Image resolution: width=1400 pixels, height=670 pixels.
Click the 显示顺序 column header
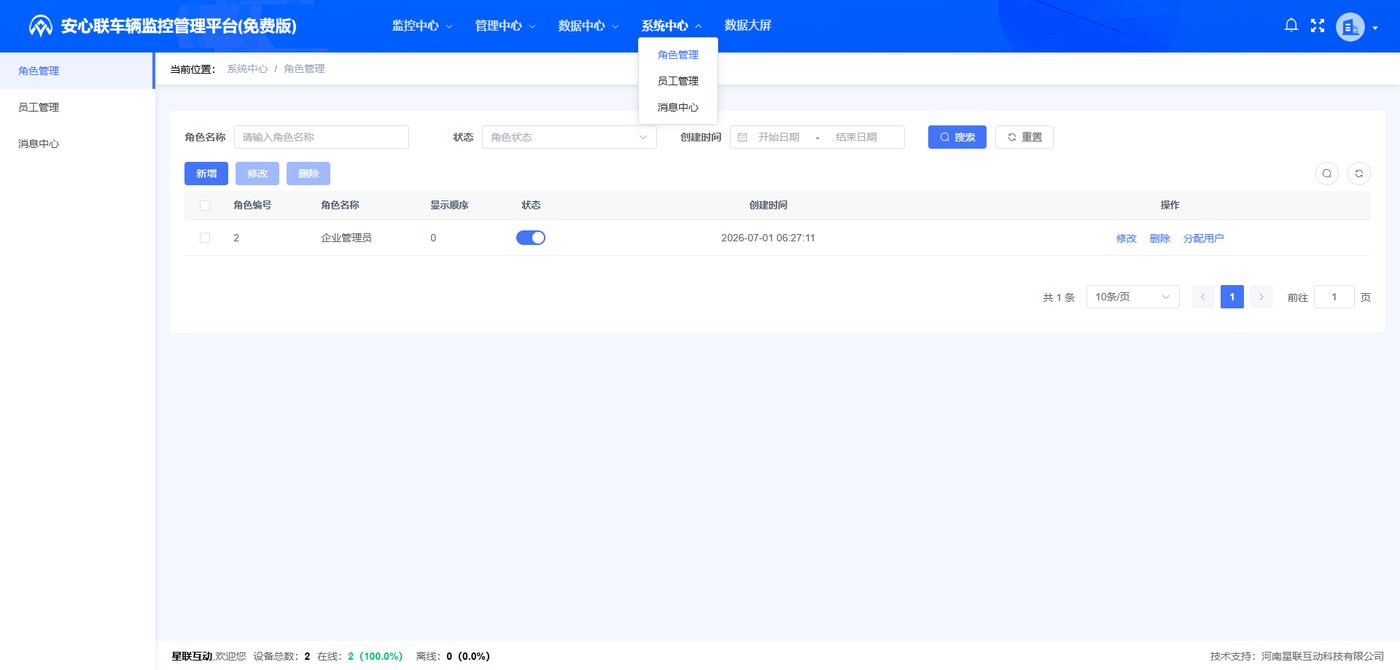pos(449,205)
